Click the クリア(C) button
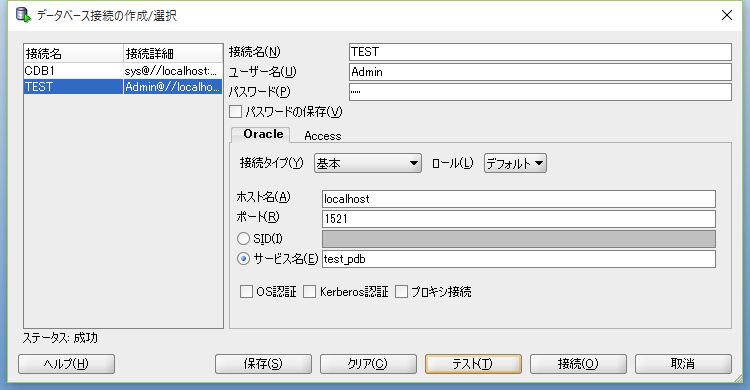Screen dimensions: 750x390 click(x=368, y=364)
